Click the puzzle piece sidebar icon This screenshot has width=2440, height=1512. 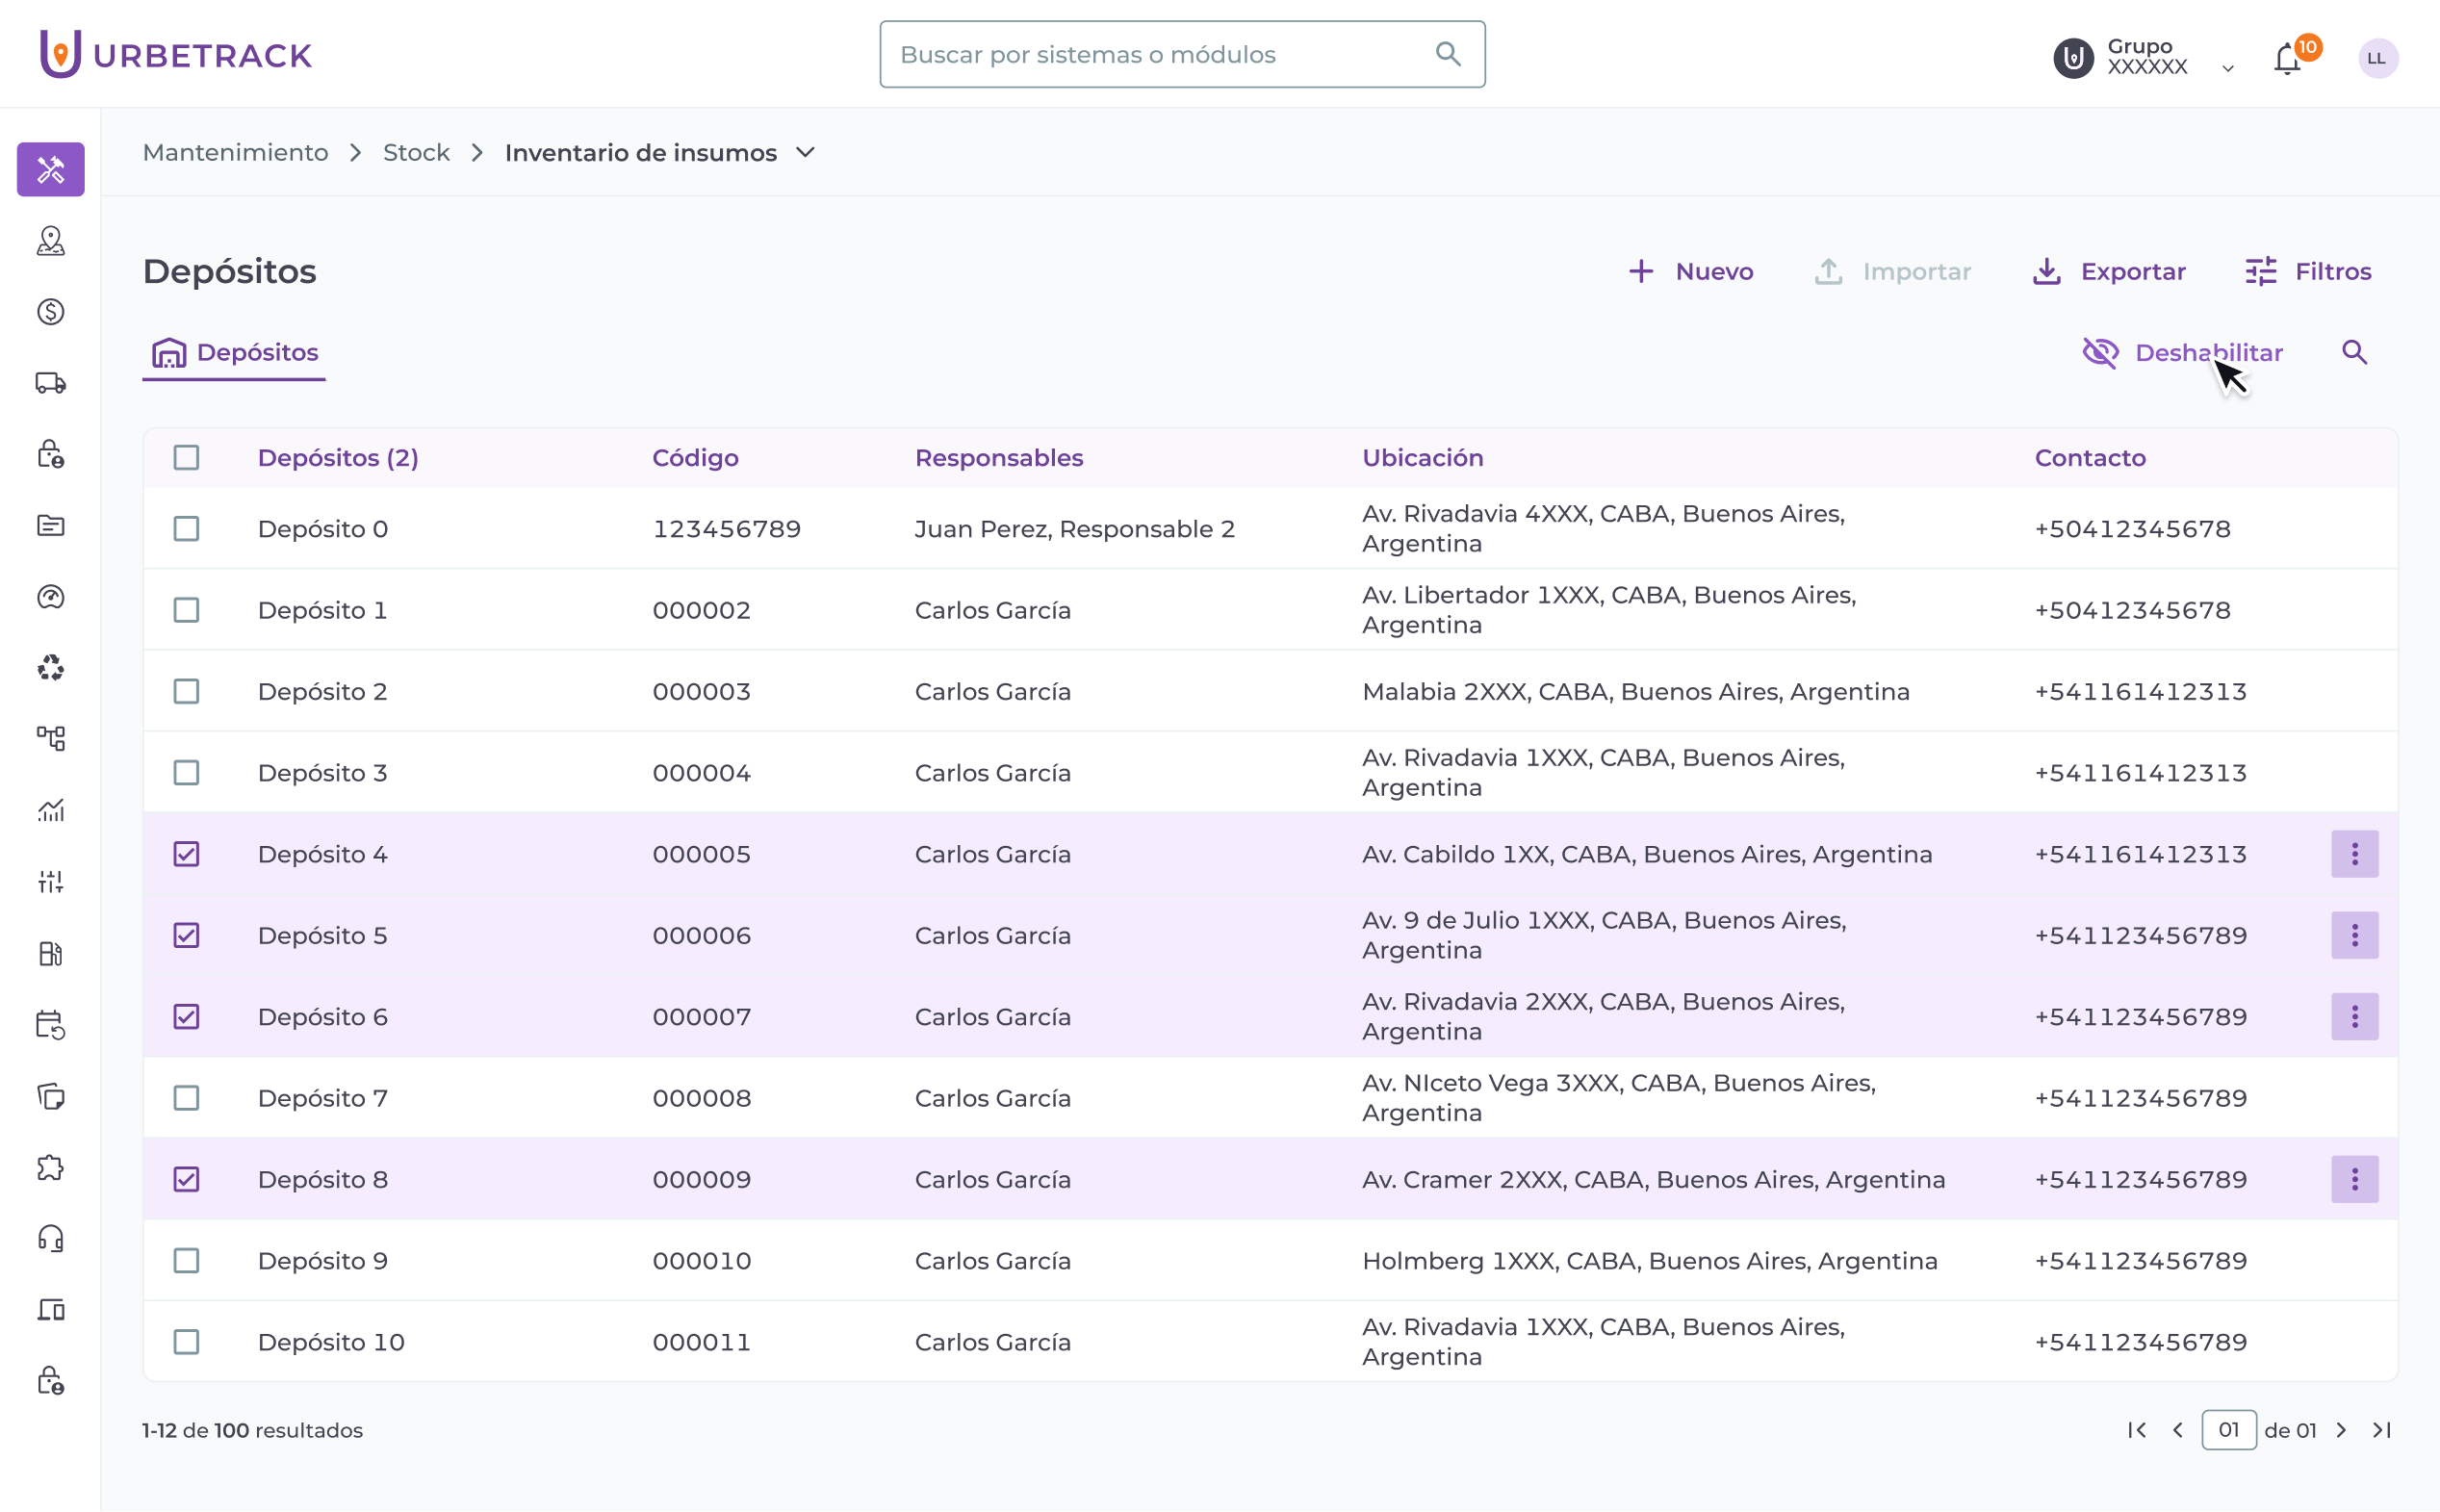point(51,1168)
